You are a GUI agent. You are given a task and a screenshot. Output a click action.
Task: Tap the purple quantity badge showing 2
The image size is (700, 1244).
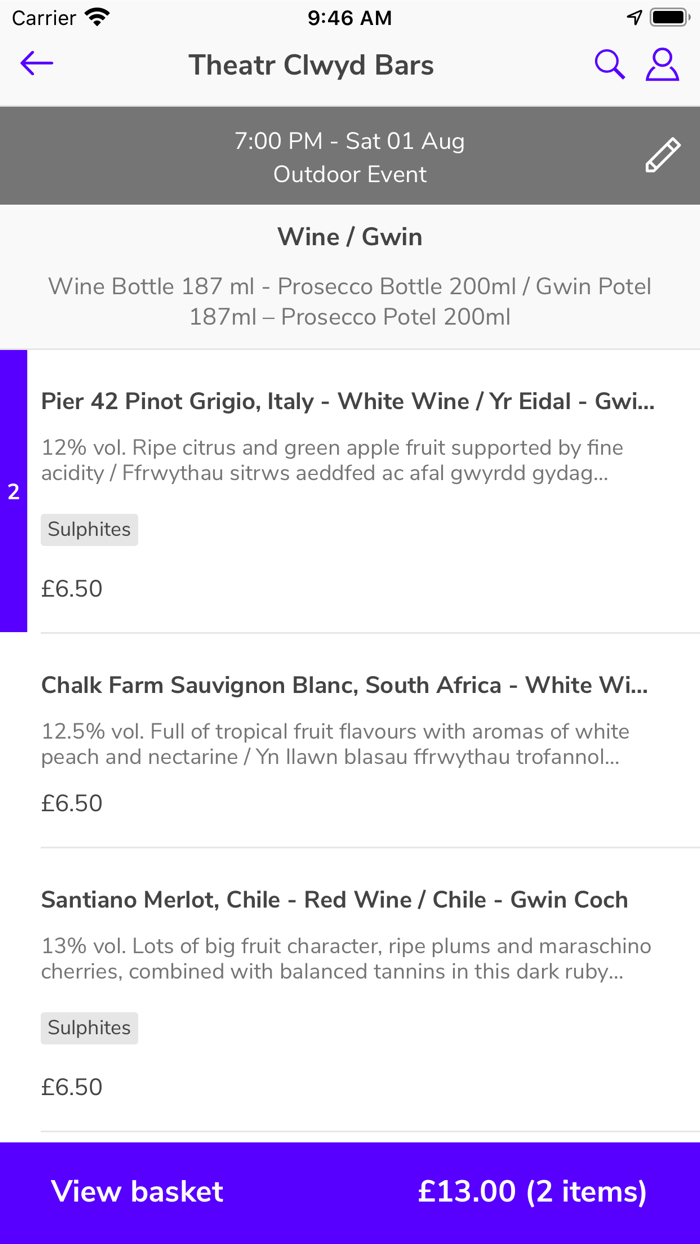[13, 492]
